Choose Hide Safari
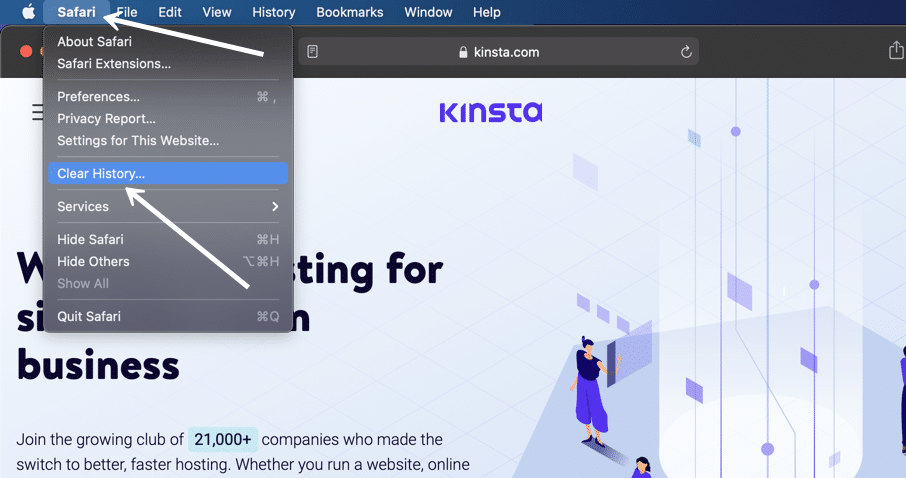The height and width of the screenshot is (478, 906). pos(89,240)
